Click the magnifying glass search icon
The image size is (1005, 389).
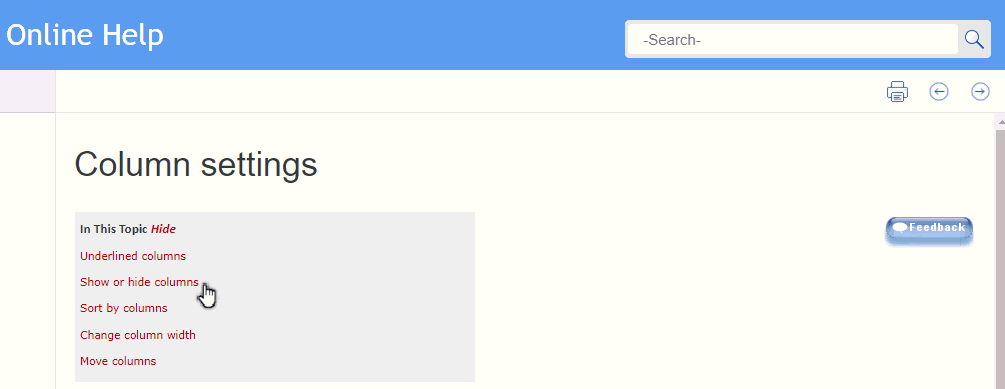[x=974, y=40]
